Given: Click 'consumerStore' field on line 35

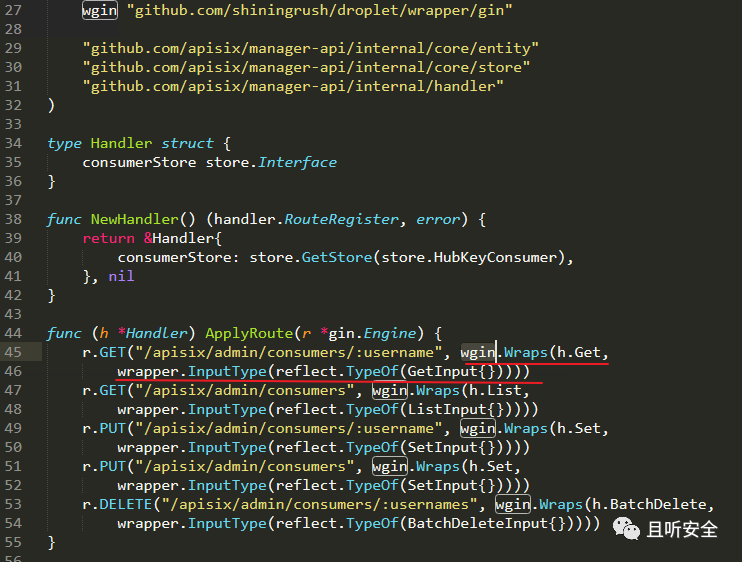Looking at the screenshot, I should (x=139, y=162).
